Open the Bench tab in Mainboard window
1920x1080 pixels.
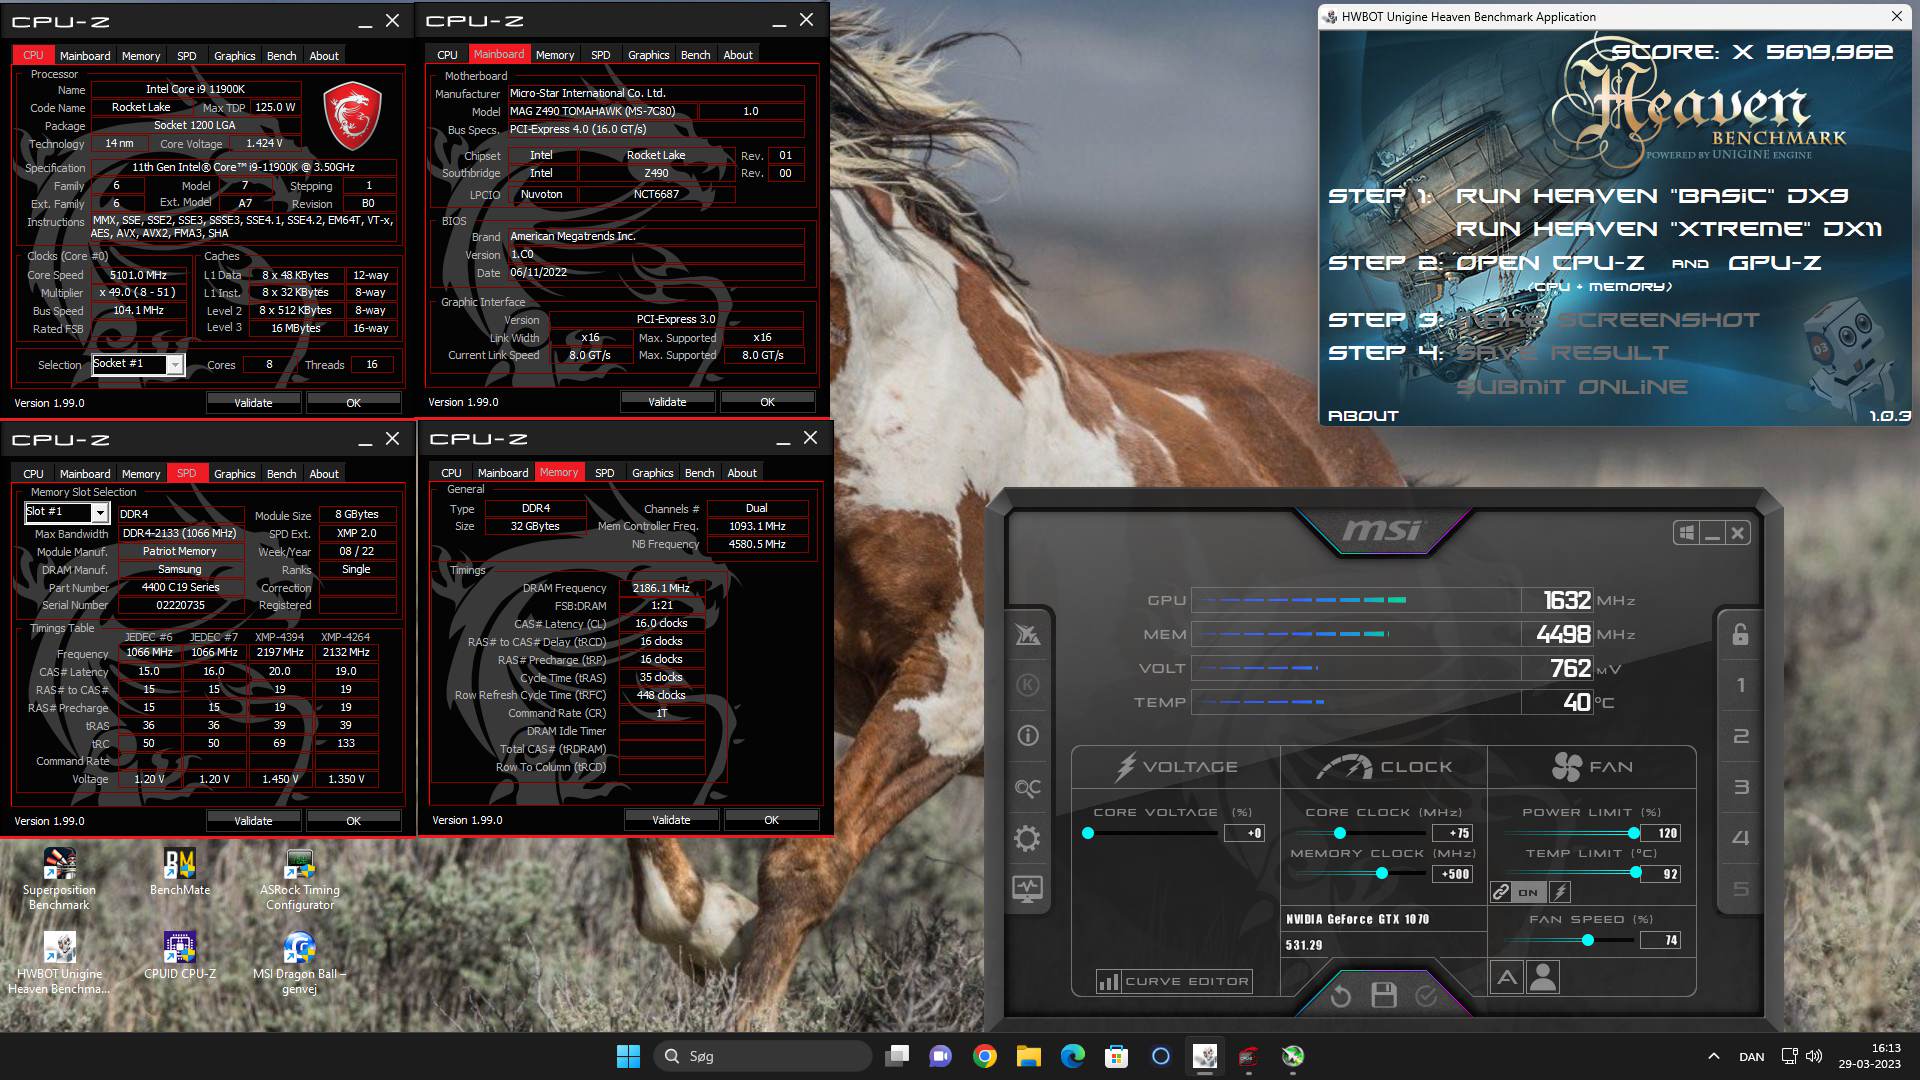(x=695, y=55)
